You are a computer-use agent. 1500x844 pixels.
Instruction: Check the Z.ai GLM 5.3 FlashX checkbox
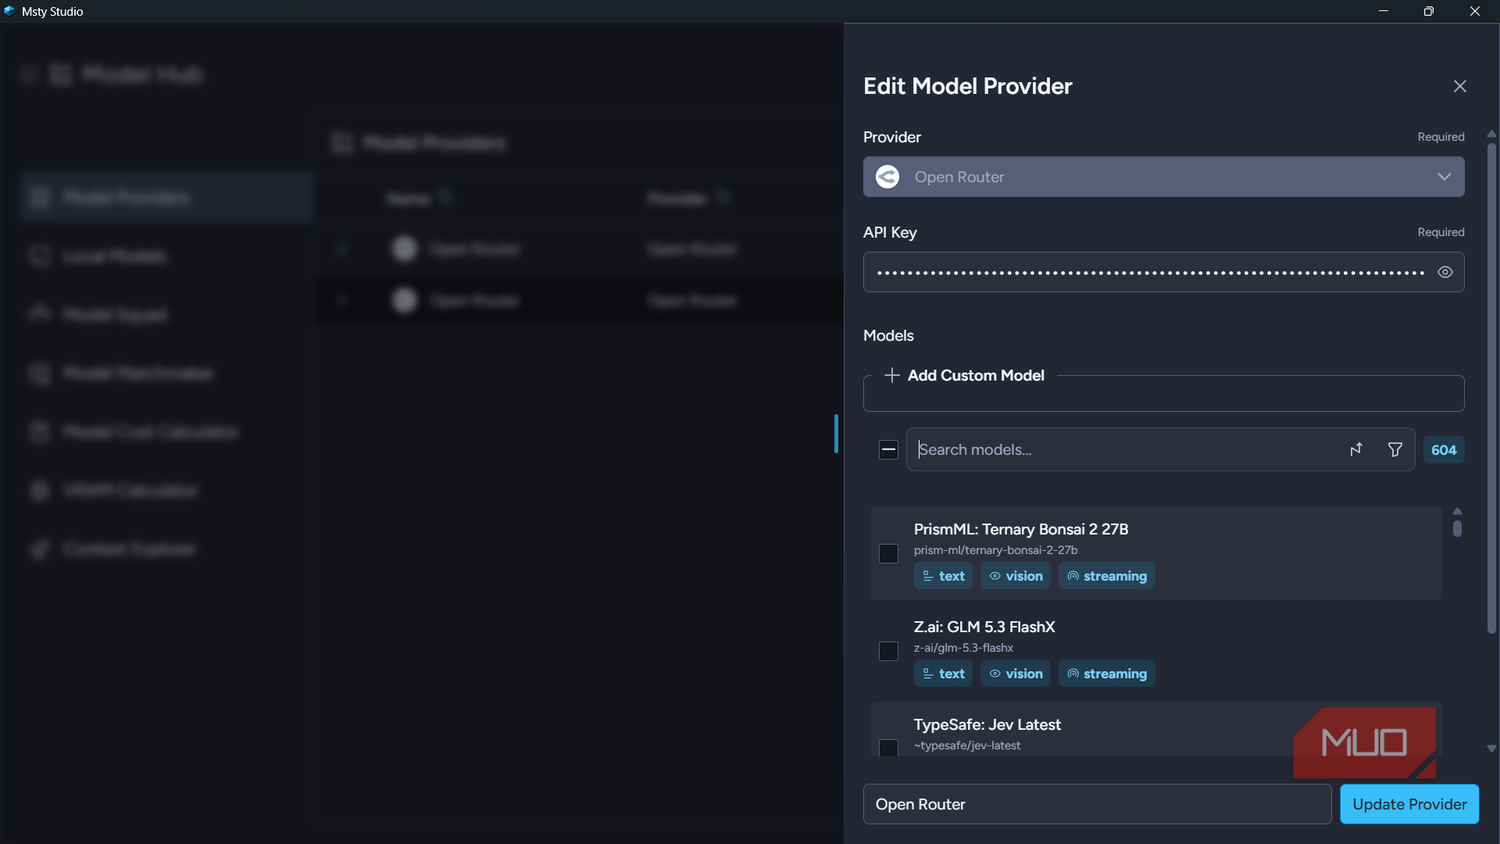pyautogui.click(x=888, y=651)
